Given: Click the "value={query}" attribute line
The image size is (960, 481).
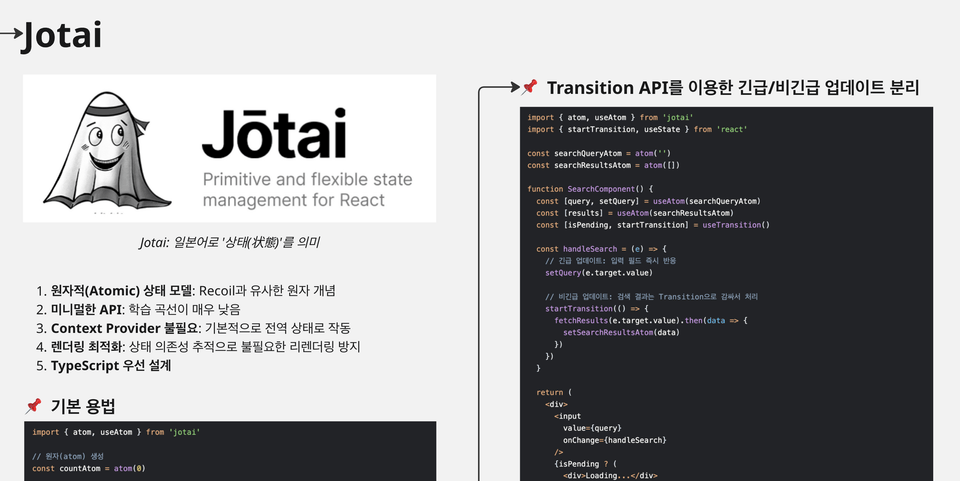Looking at the screenshot, I should coord(592,428).
